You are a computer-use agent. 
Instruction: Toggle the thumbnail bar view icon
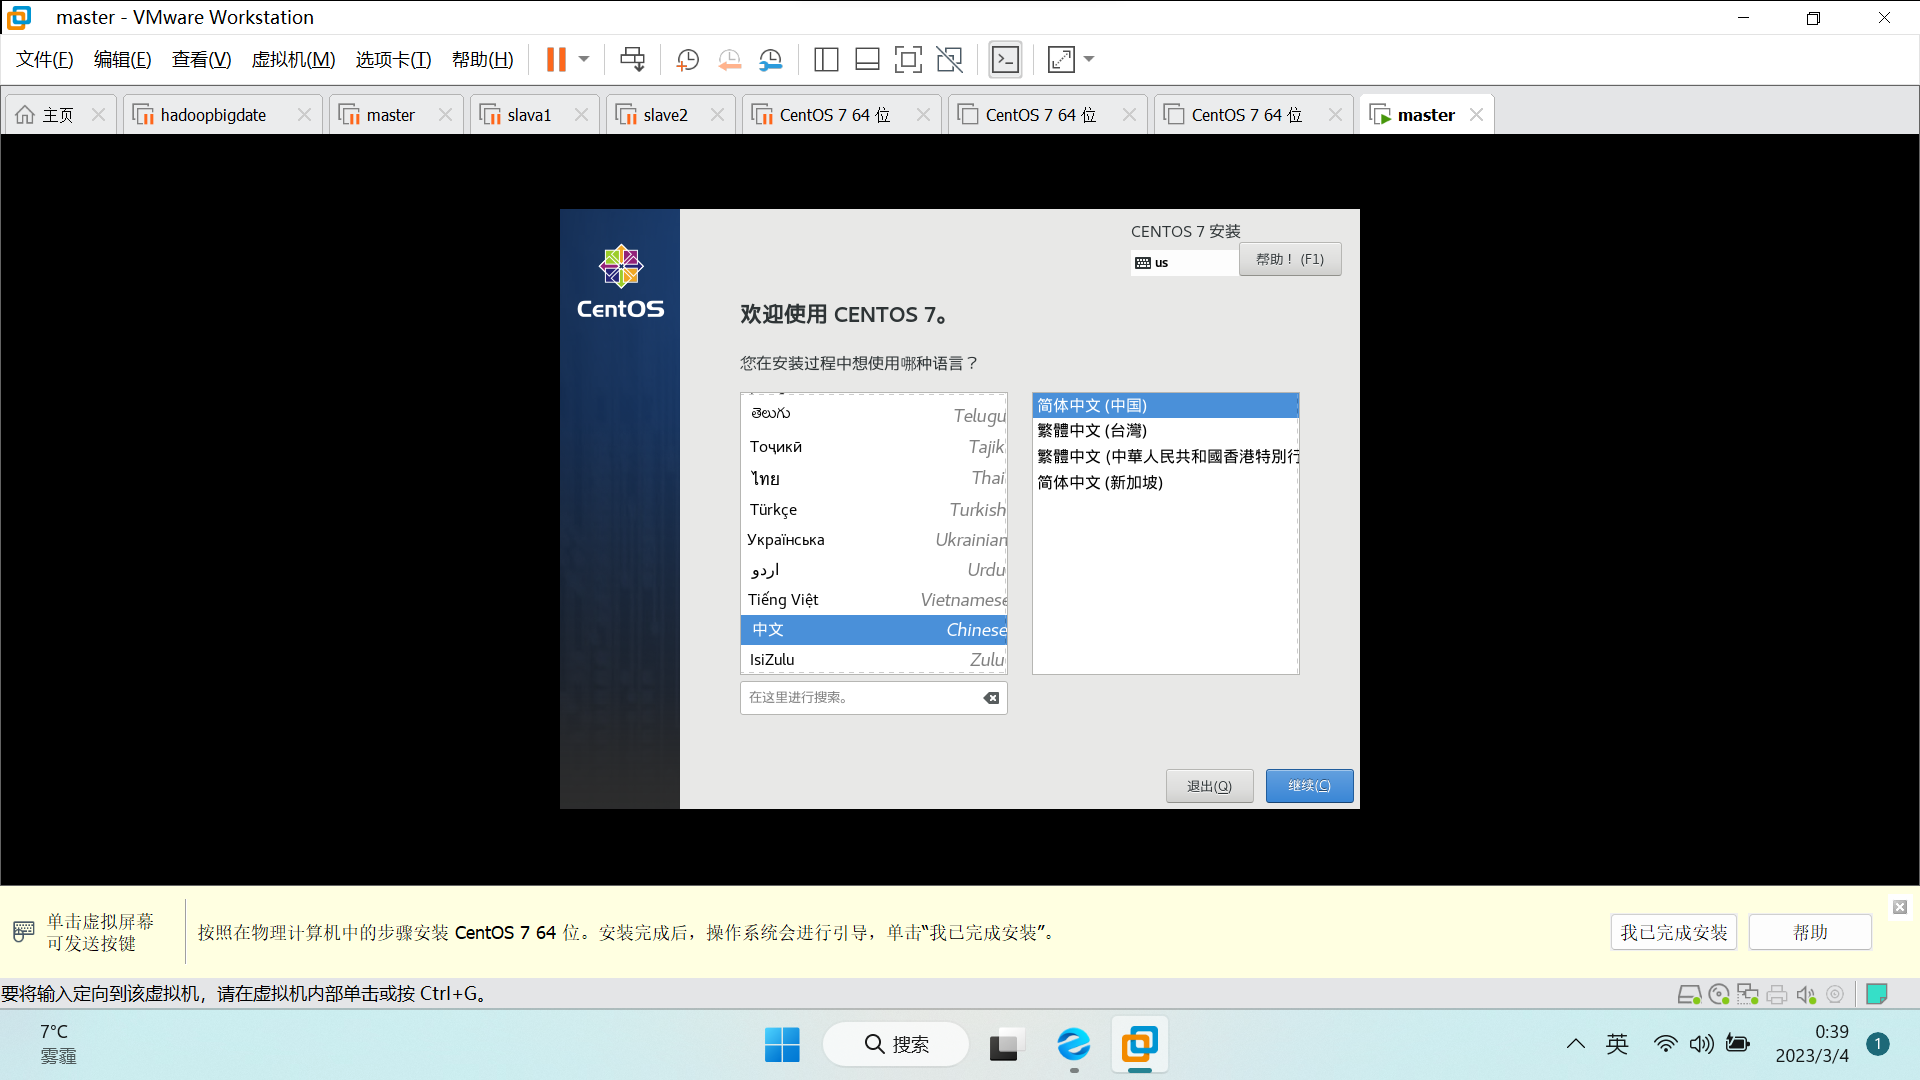pos(867,60)
